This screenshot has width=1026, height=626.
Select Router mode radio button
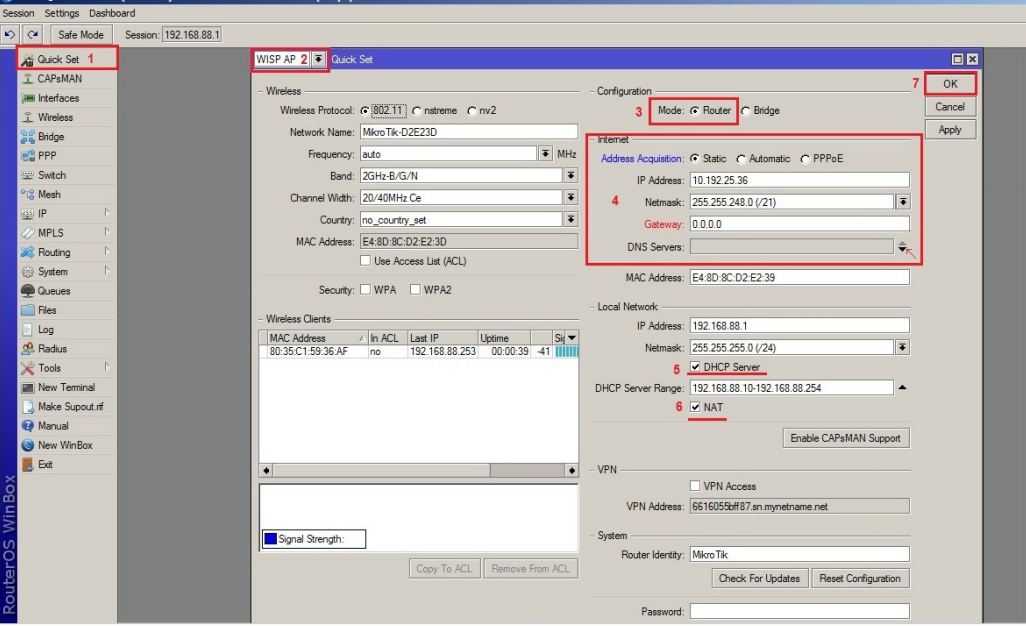click(x=695, y=111)
